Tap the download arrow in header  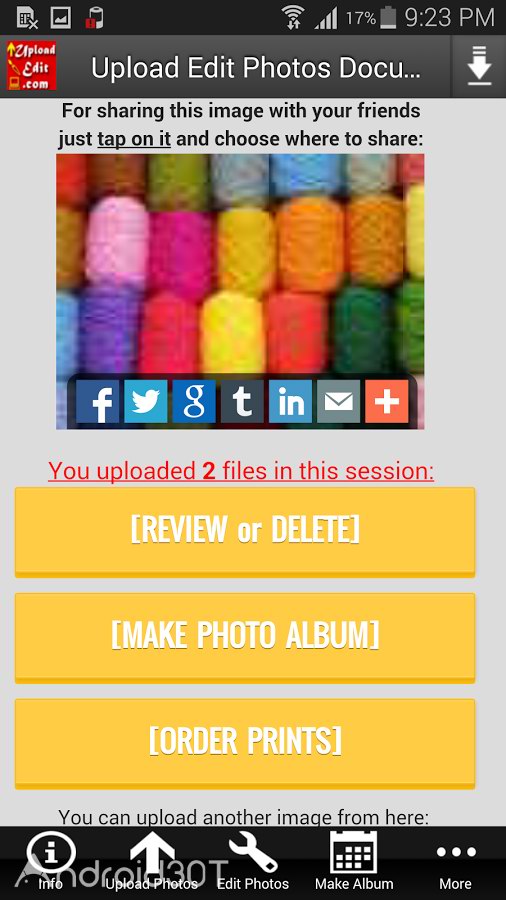tap(479, 66)
